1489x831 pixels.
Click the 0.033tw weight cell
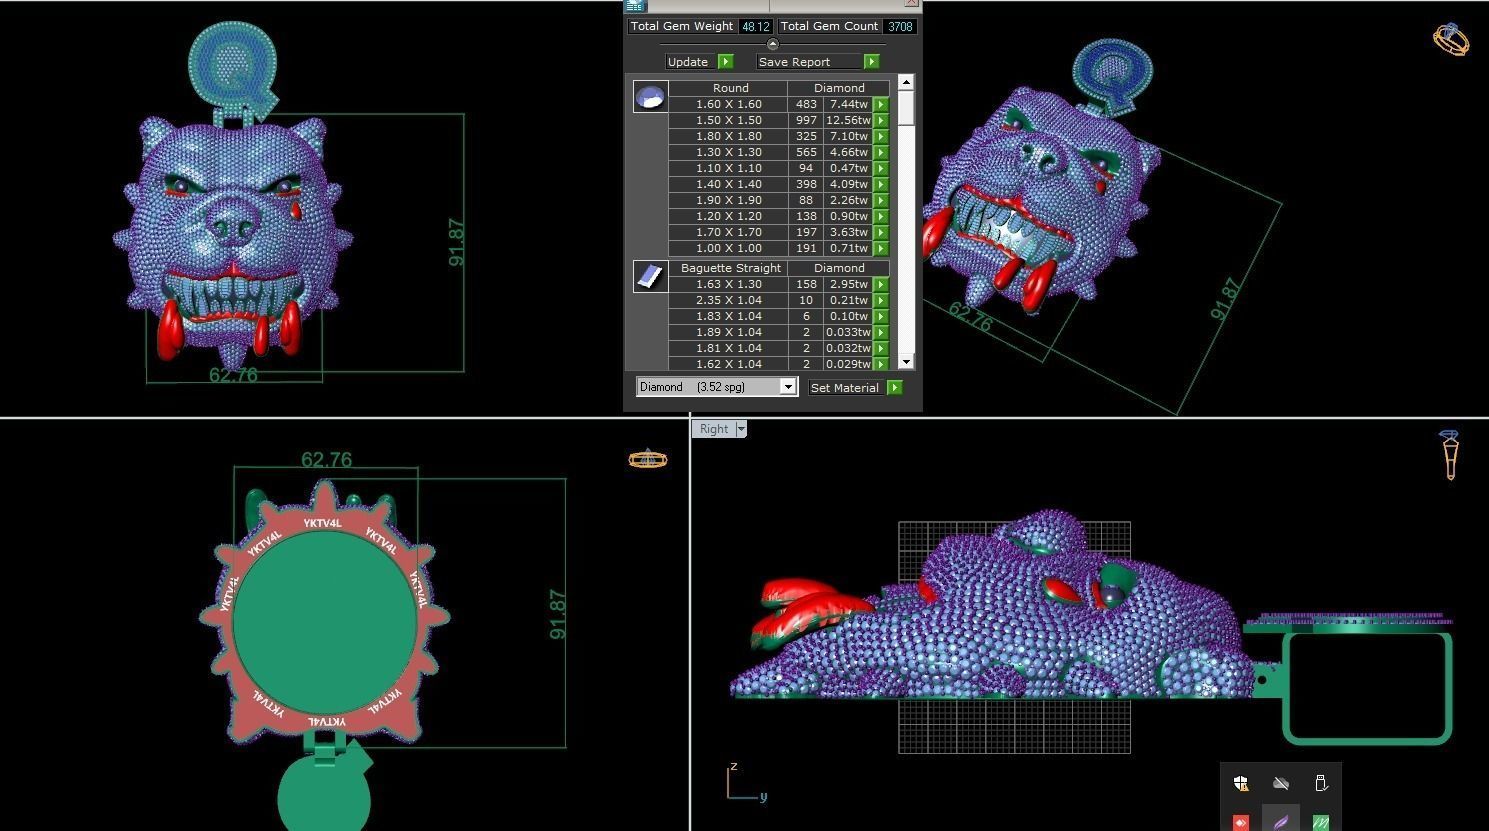[x=848, y=332]
